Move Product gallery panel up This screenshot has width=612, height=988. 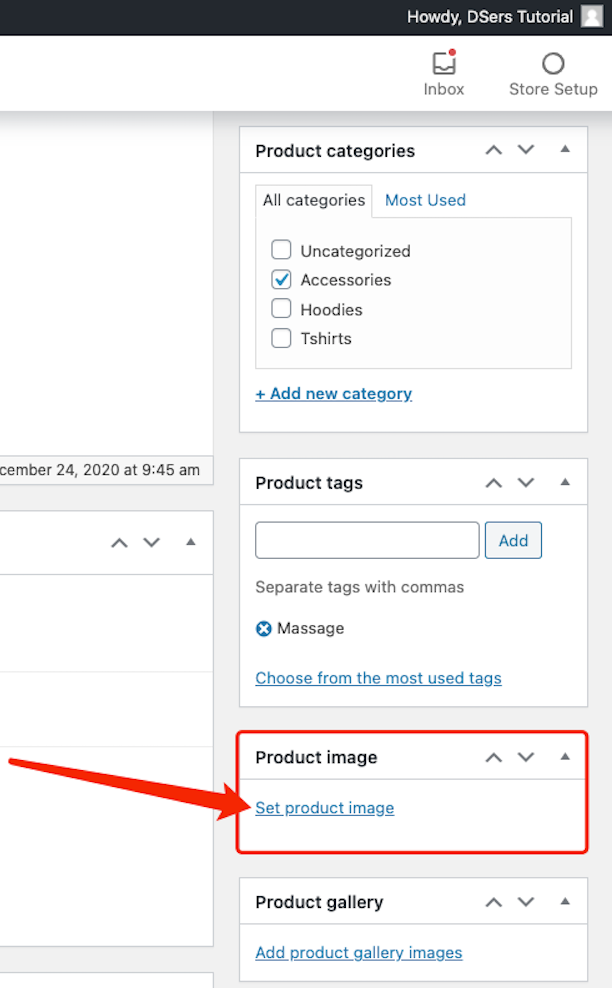tap(494, 902)
